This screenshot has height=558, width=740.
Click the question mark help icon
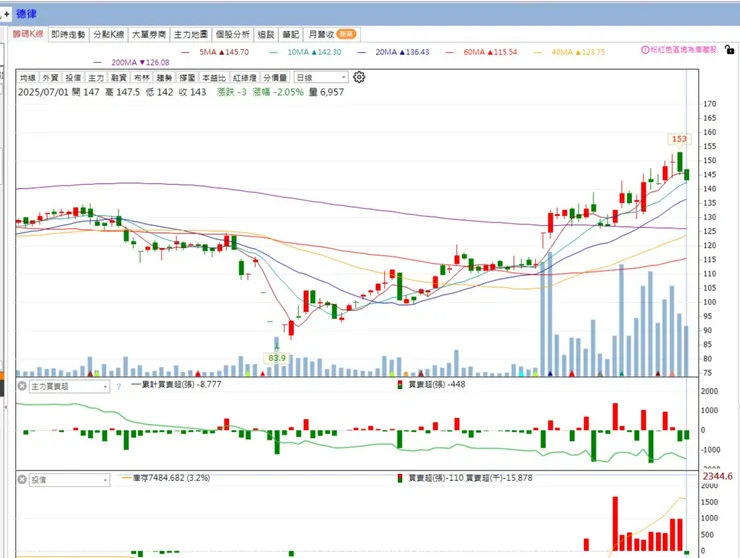(118, 387)
